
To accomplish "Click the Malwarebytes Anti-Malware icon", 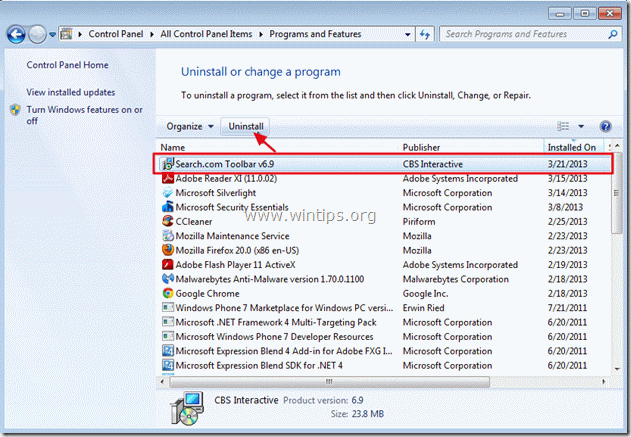I will coord(167,279).
